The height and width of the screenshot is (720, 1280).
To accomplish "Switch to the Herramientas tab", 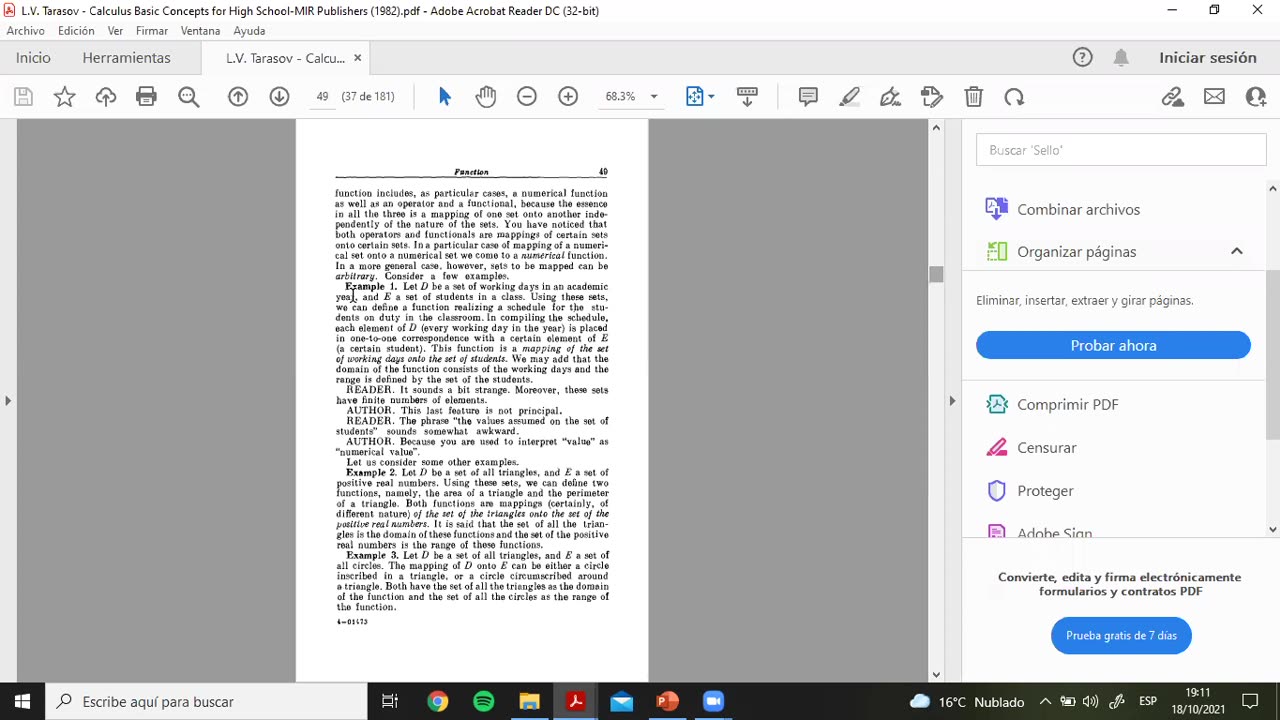I will click(127, 58).
